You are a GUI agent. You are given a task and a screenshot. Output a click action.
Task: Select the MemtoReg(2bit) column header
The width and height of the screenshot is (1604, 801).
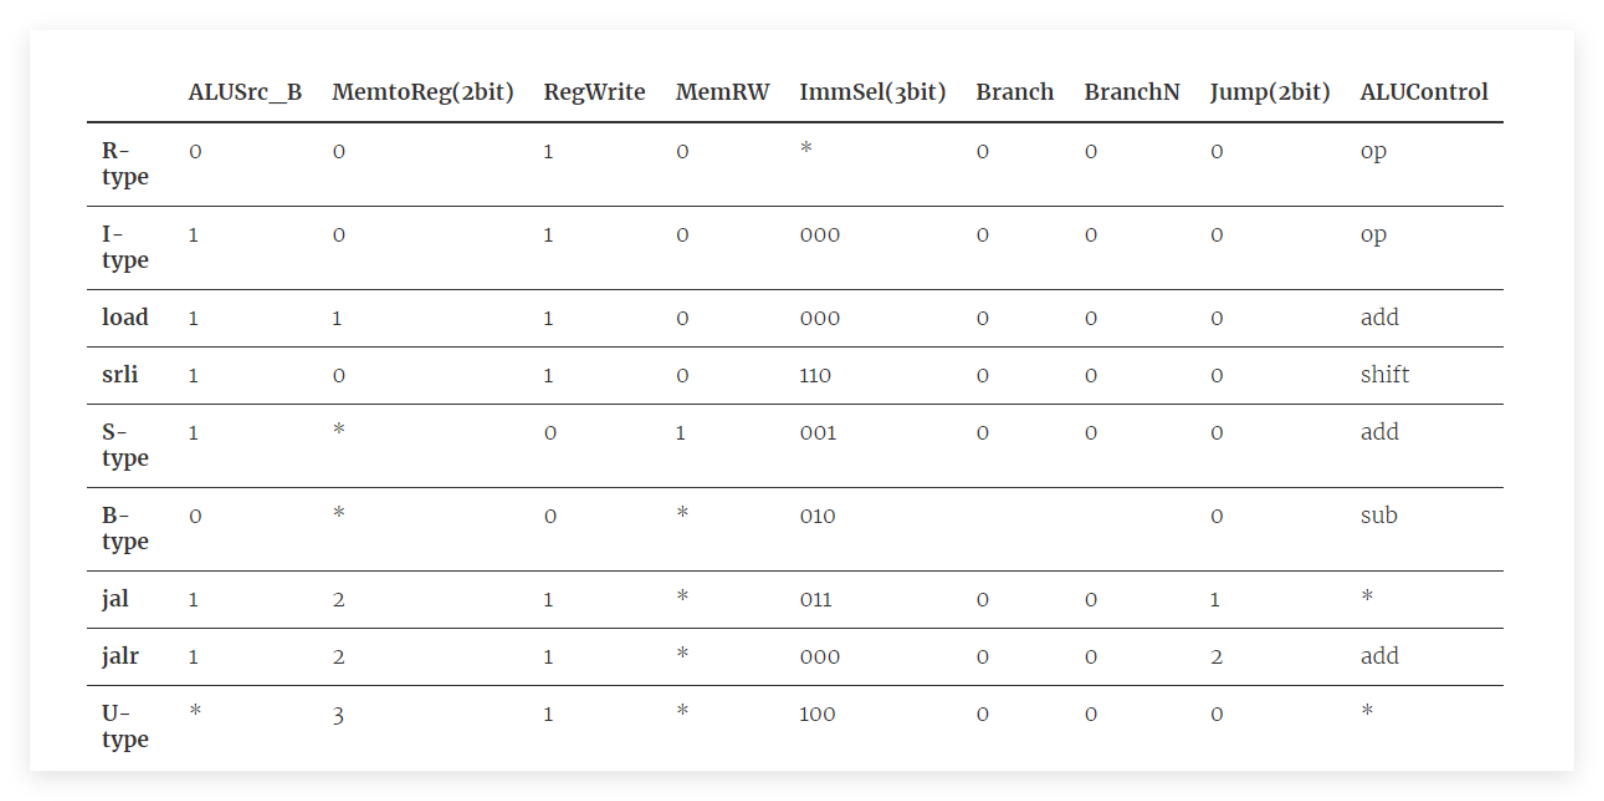423,92
